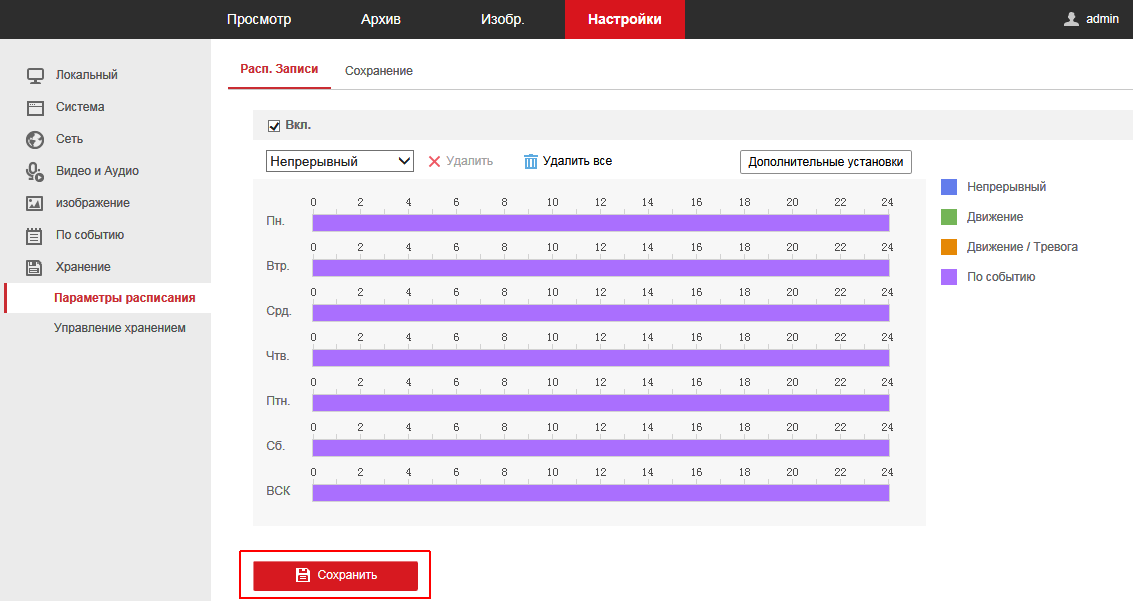The height and width of the screenshot is (601, 1133).
Task: Open the Изобр. tab
Action: pos(502,20)
